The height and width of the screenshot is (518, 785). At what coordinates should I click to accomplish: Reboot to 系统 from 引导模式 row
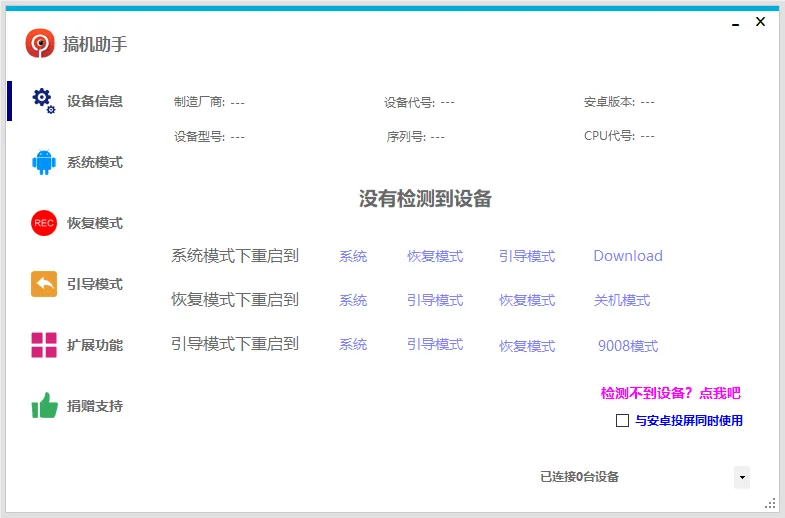[353, 344]
